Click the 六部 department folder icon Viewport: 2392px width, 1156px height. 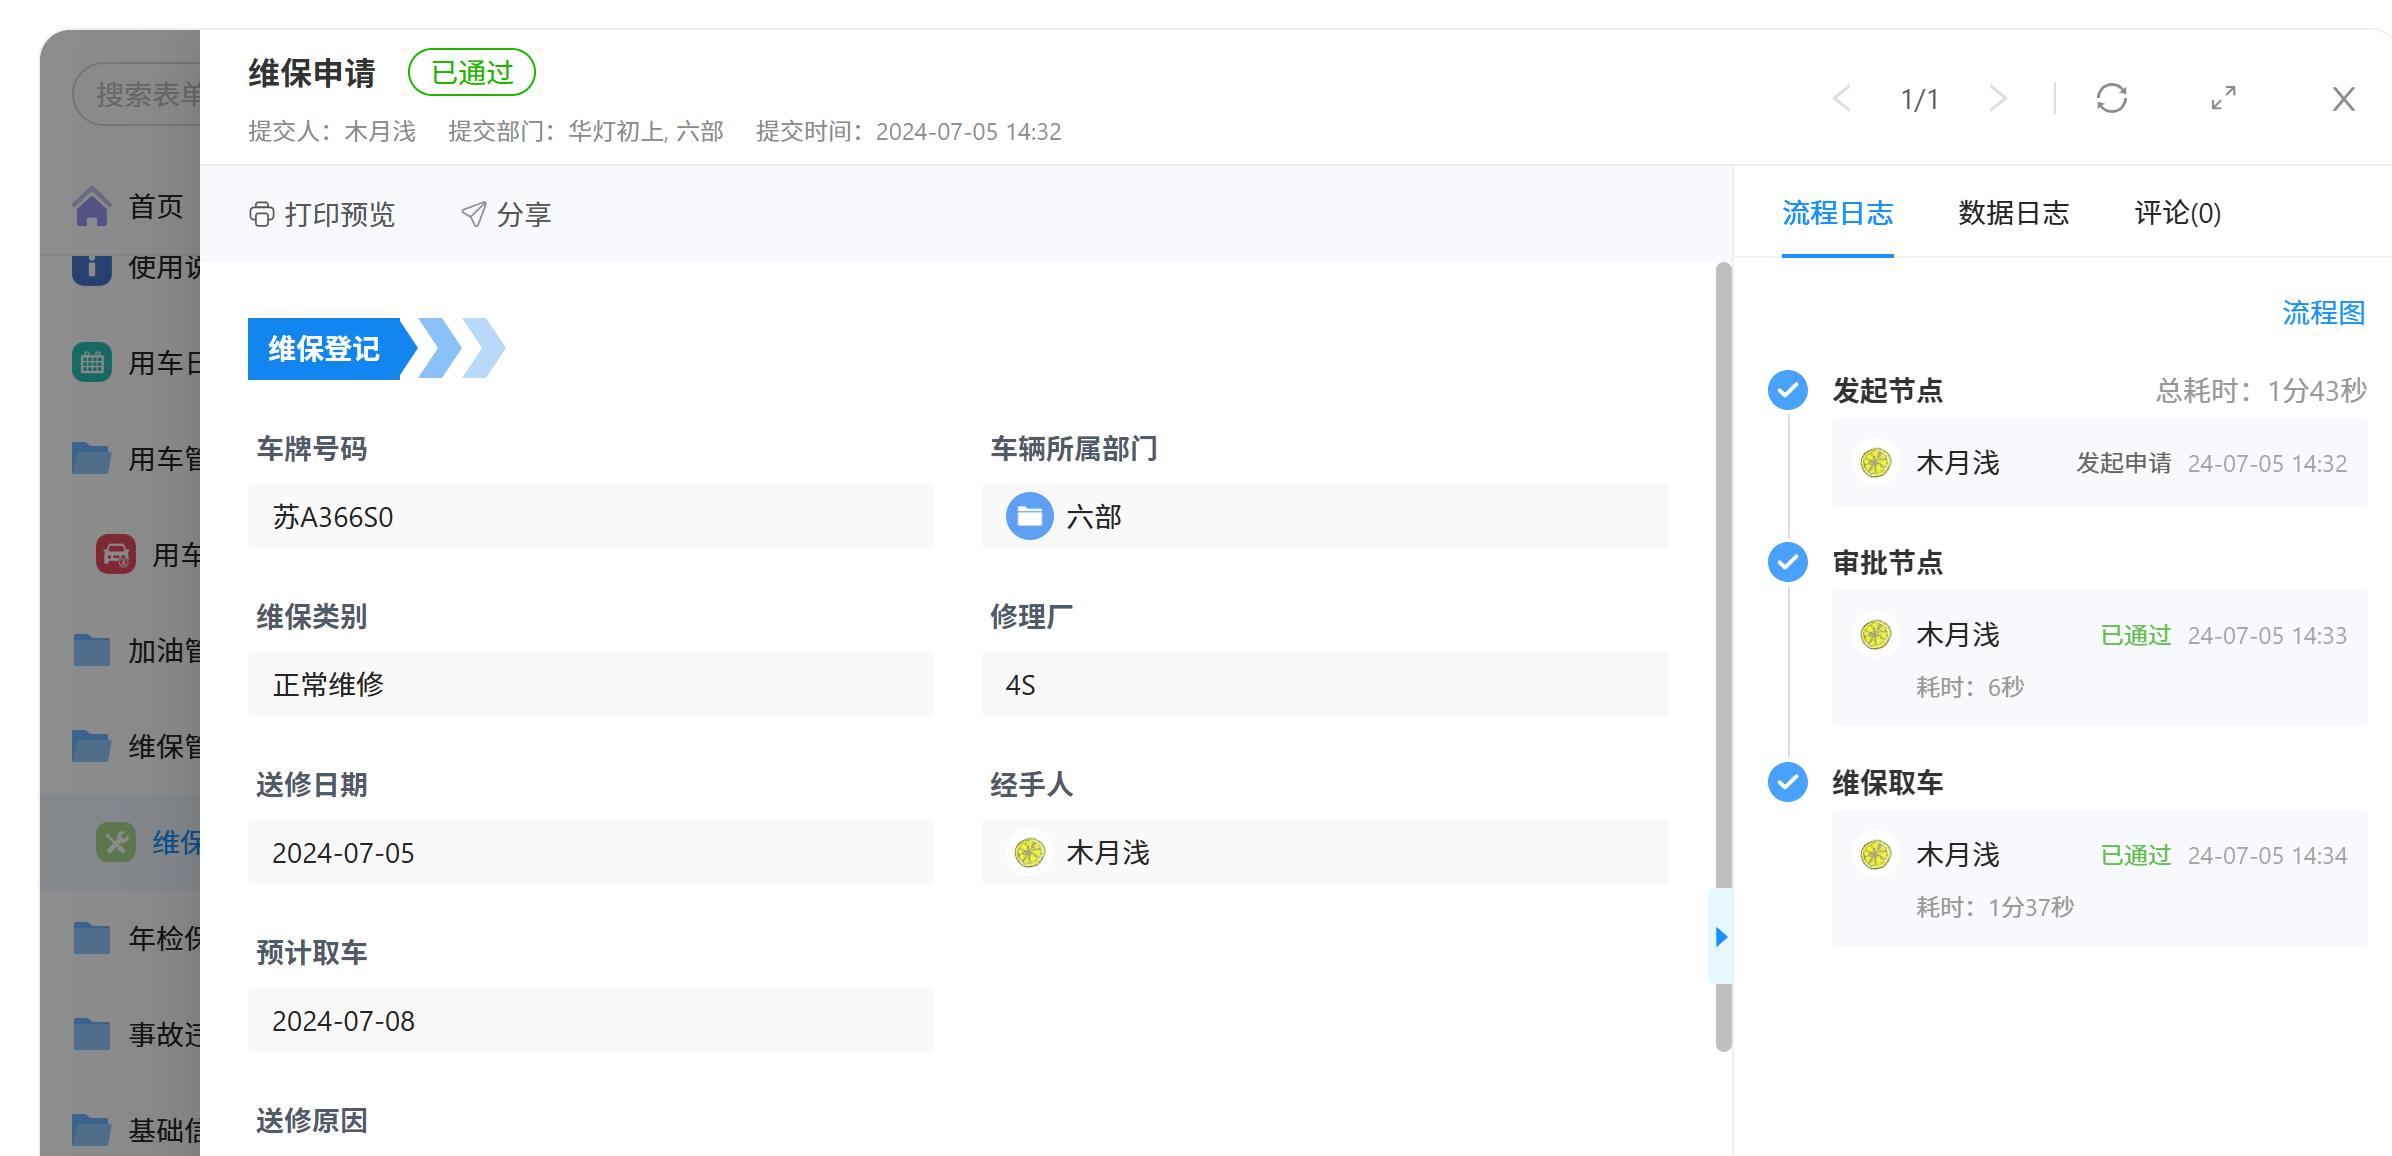1029,516
